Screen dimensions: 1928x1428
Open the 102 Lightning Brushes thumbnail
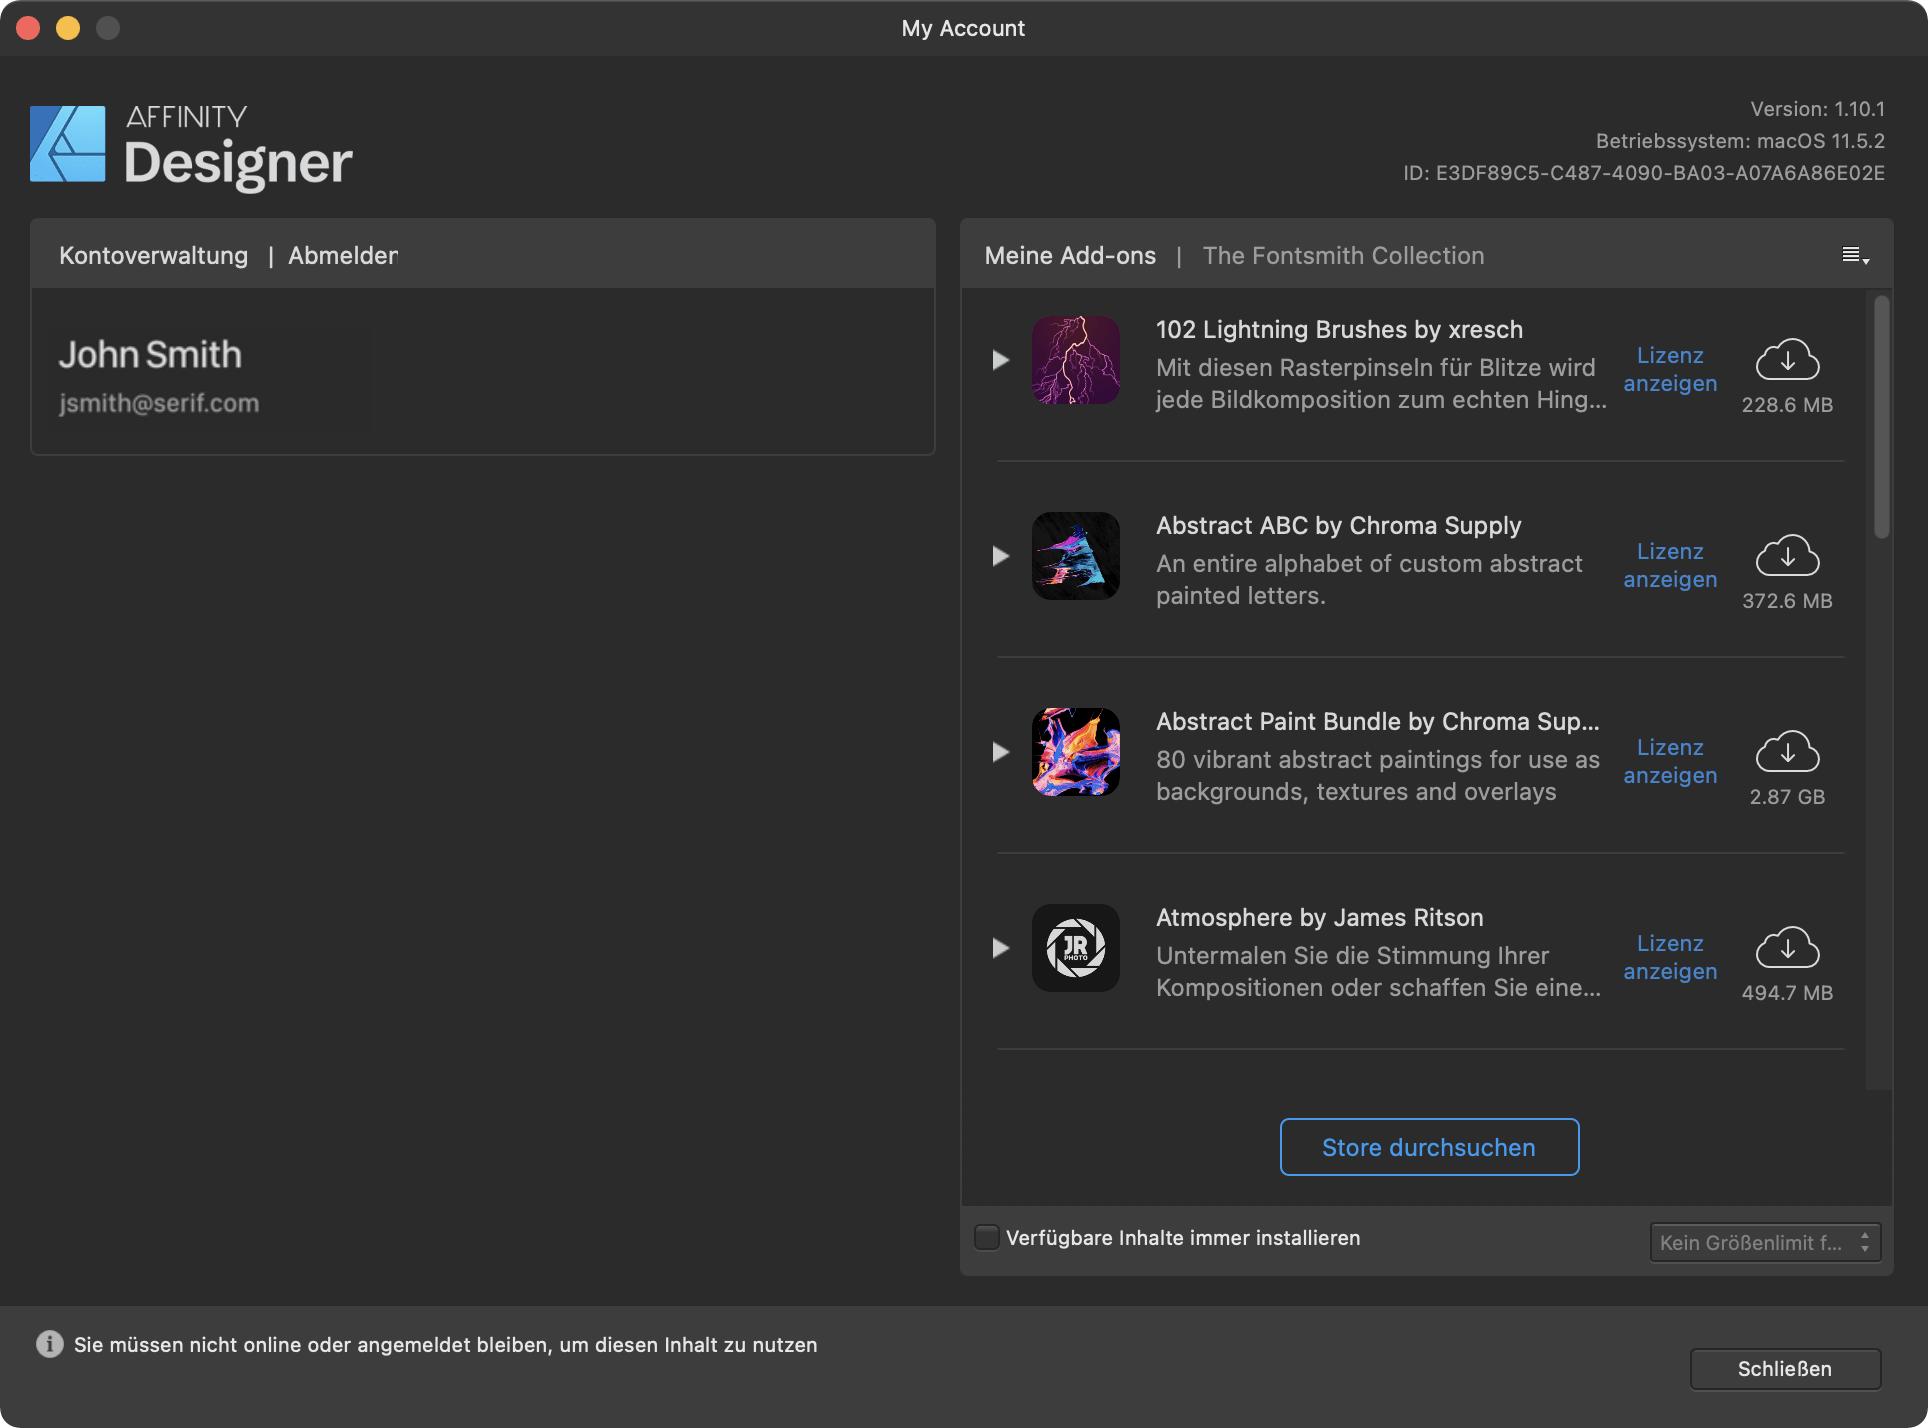pyautogui.click(x=1076, y=360)
